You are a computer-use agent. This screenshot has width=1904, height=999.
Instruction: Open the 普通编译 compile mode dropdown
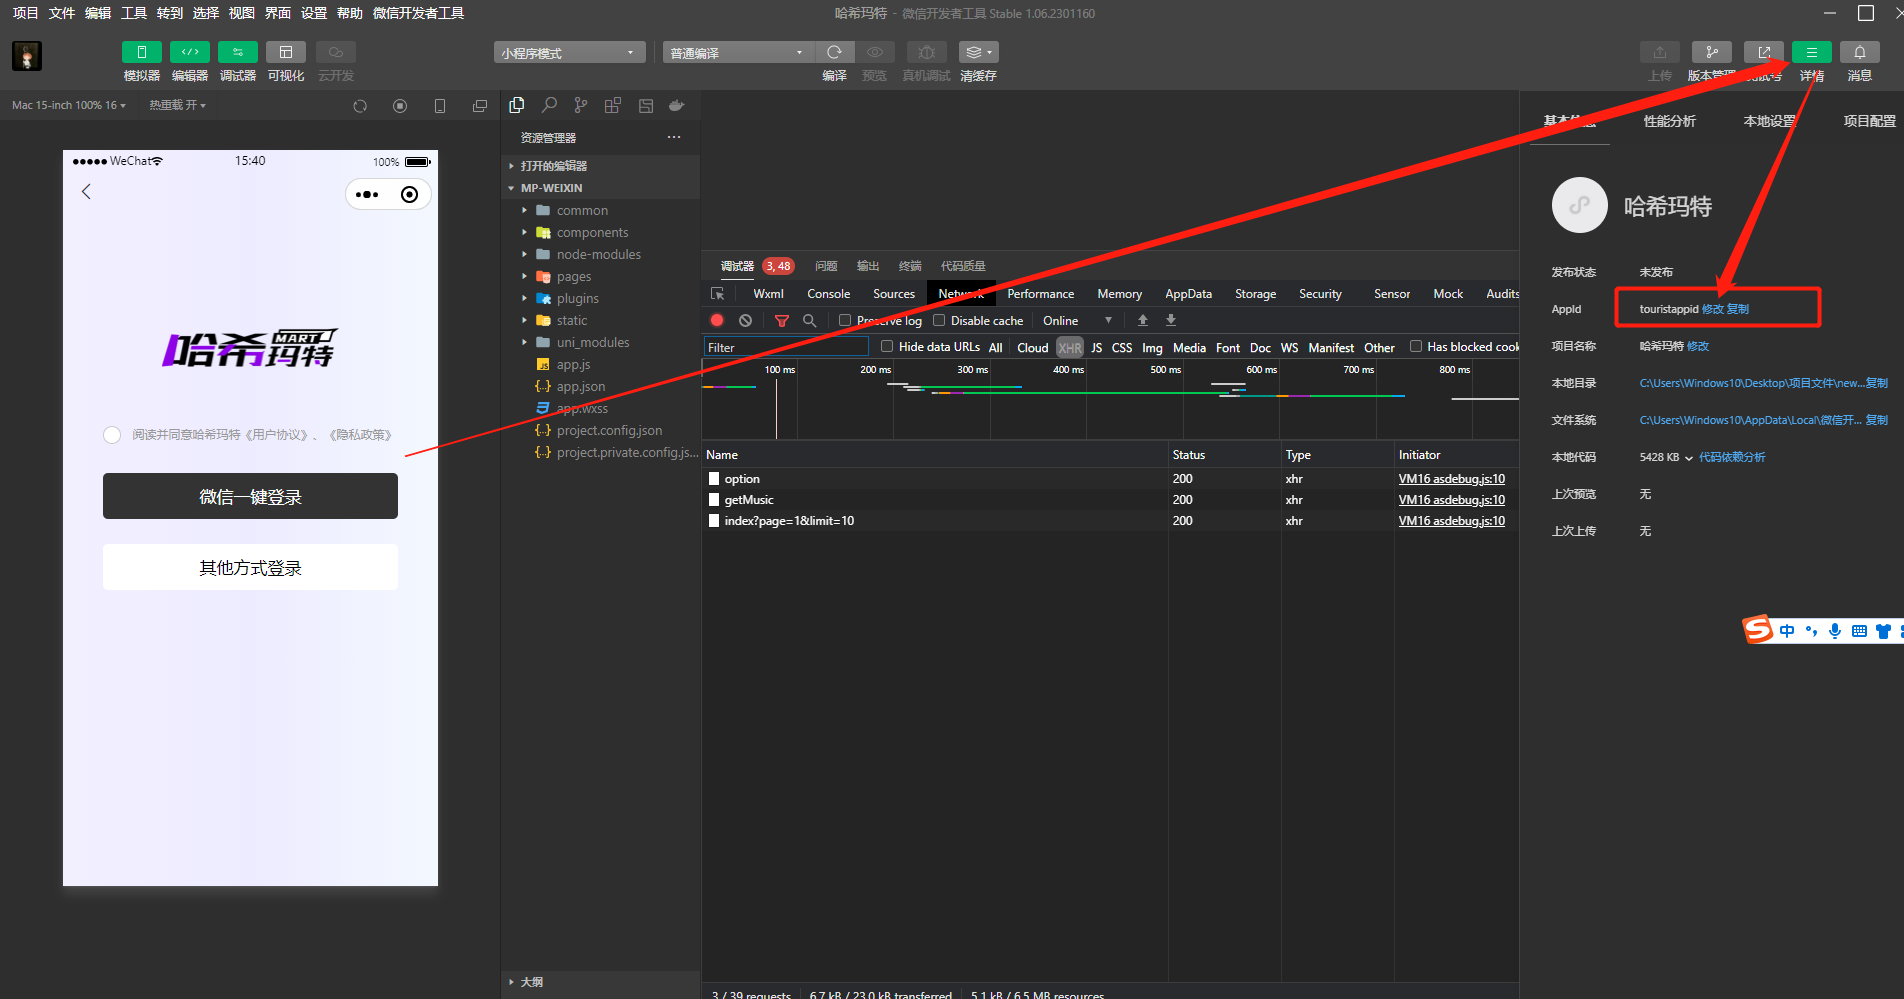738,52
